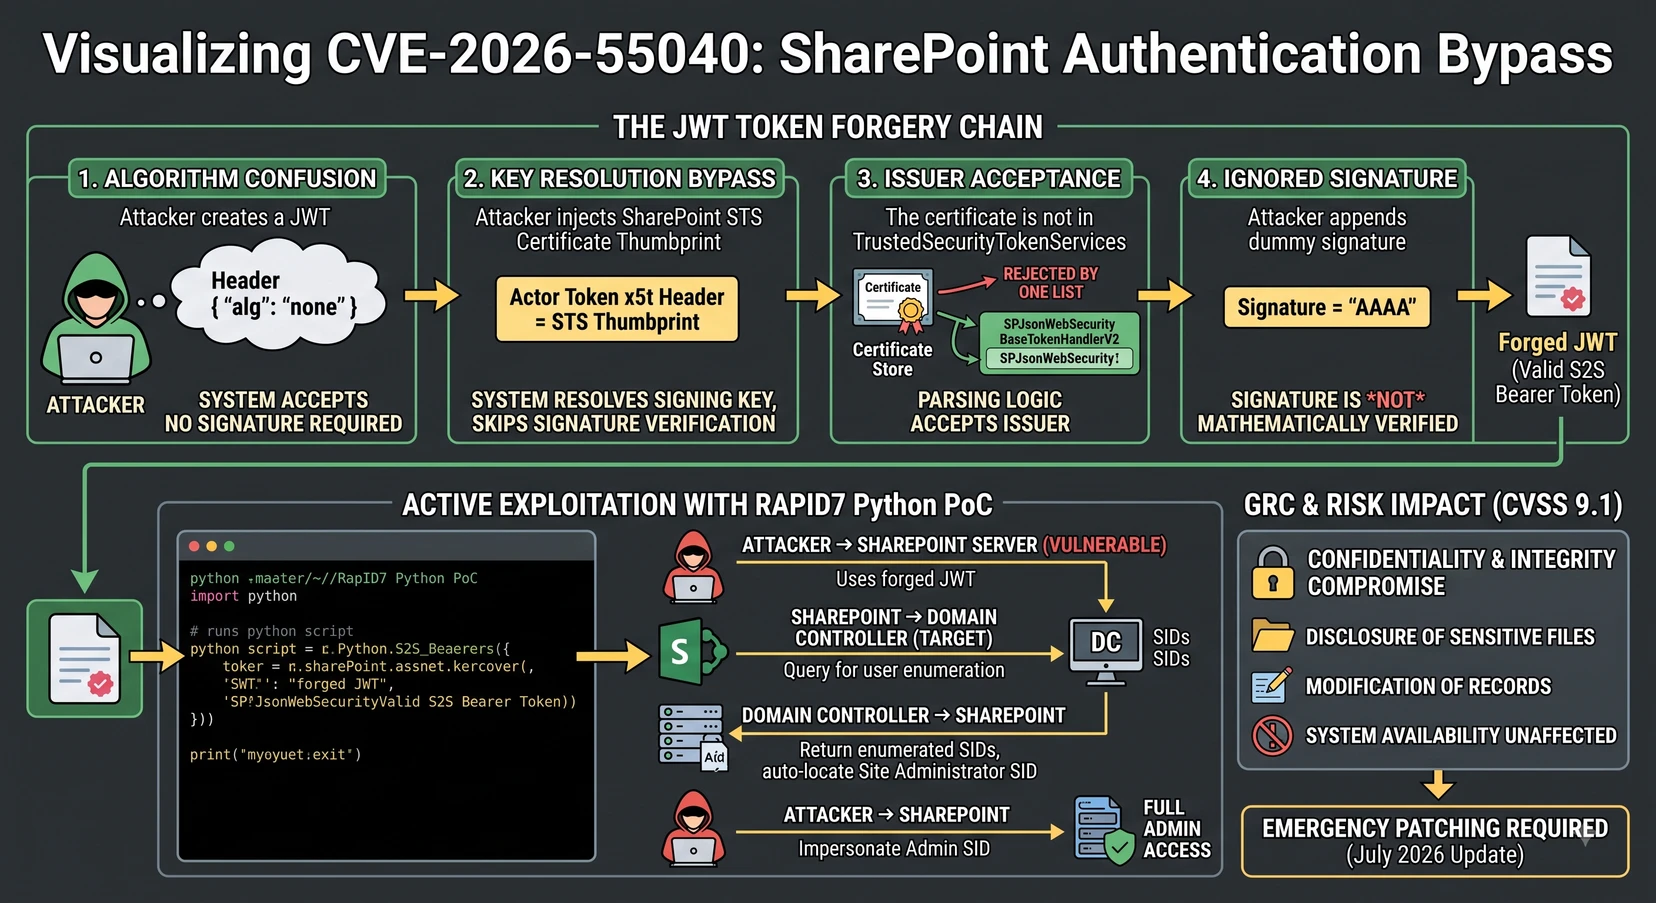This screenshot has width=1656, height=903.
Task: Click the 1. ALGORITHM CONFUSION header label
Action: 227,178
